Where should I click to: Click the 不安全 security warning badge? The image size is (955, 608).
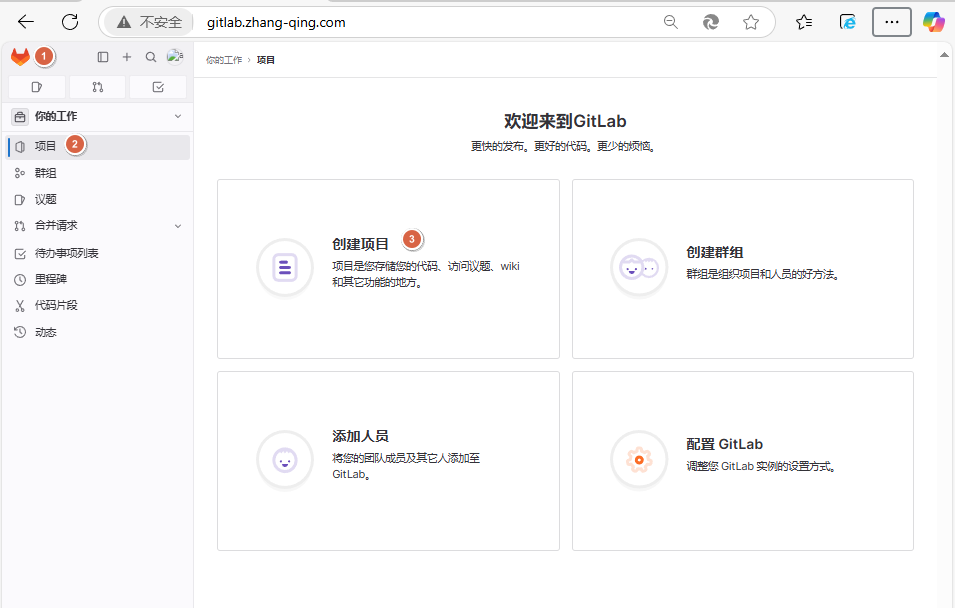click(x=149, y=23)
